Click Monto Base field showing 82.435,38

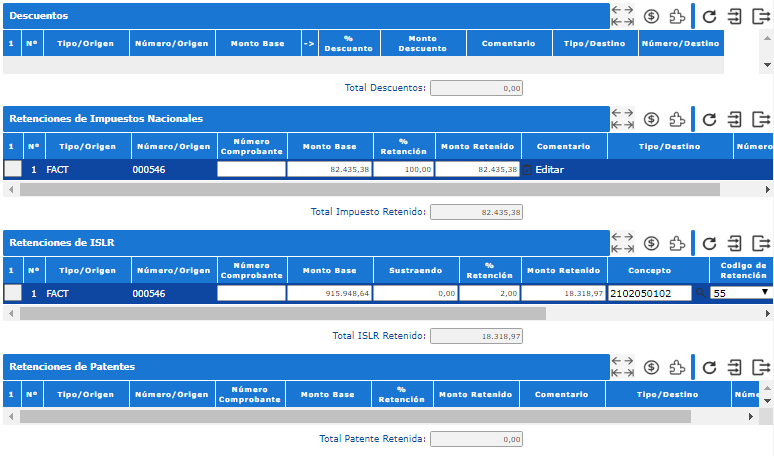click(x=329, y=169)
